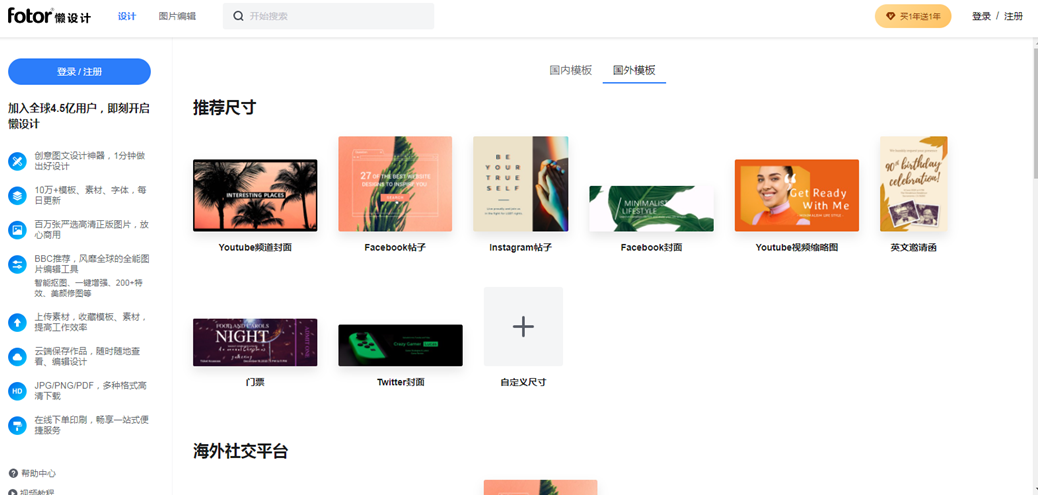Open the 英文邀请函 birthday thumbnail
1038x498 pixels.
tap(914, 184)
